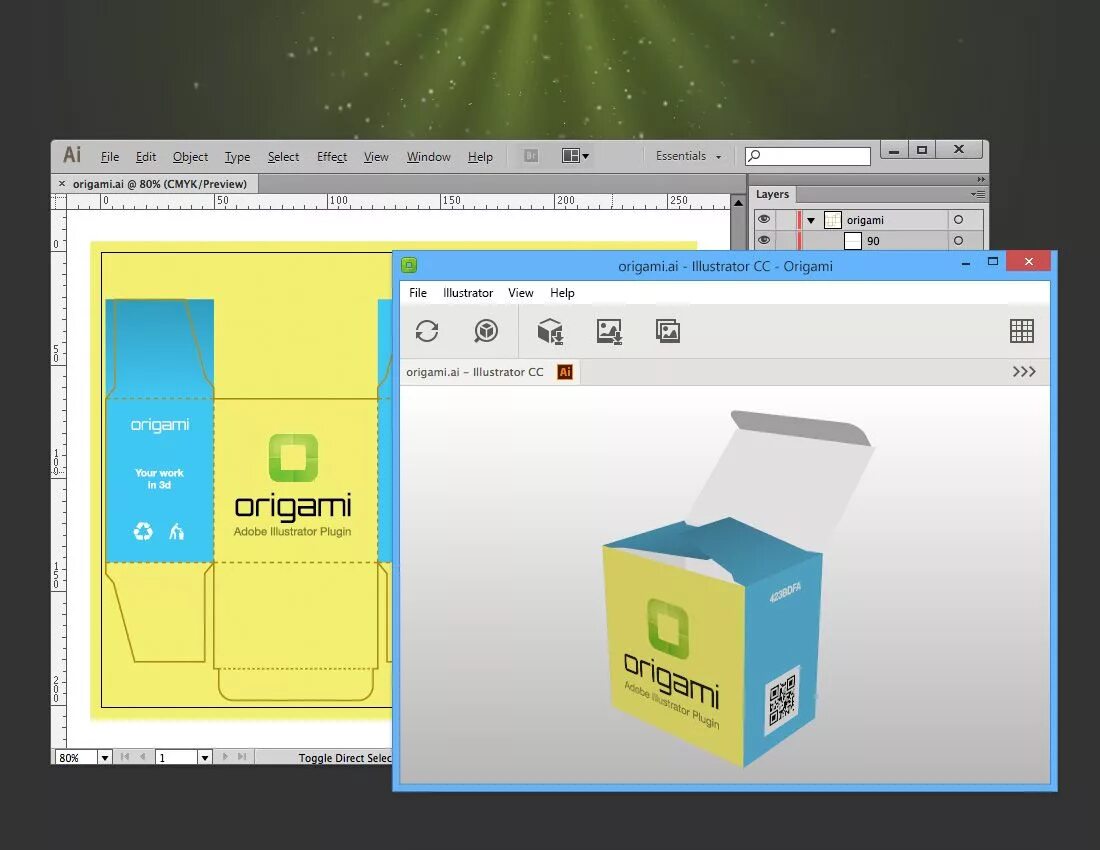This screenshot has height=850, width=1100.
Task: Click Toggle Direct Selection status text
Action: click(x=344, y=757)
